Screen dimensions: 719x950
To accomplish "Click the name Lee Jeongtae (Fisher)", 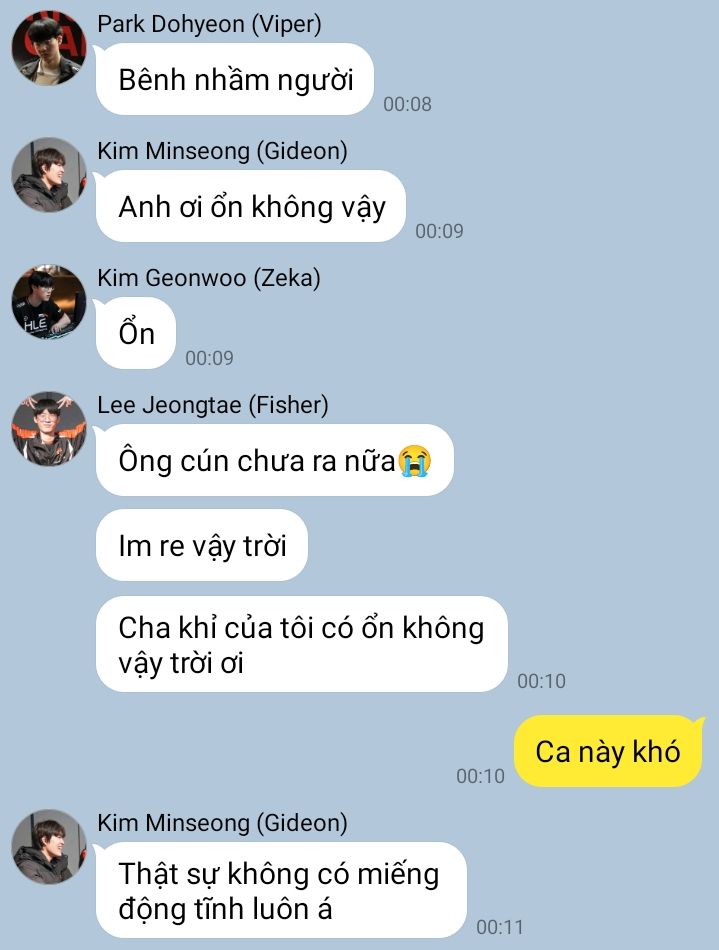I will 213,405.
